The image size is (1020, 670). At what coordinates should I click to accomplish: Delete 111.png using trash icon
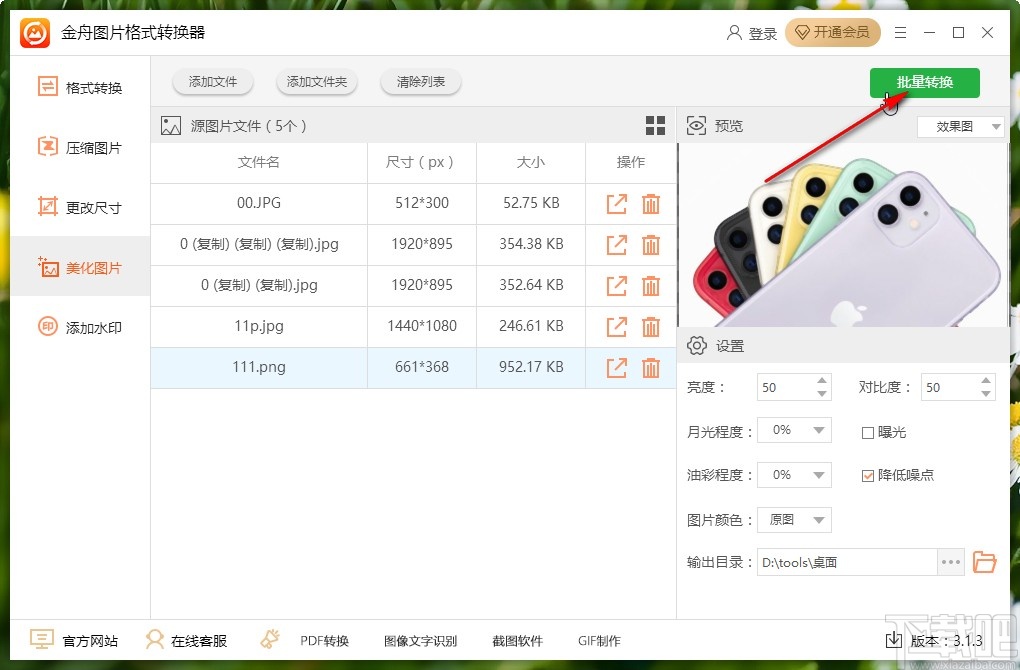pos(651,368)
